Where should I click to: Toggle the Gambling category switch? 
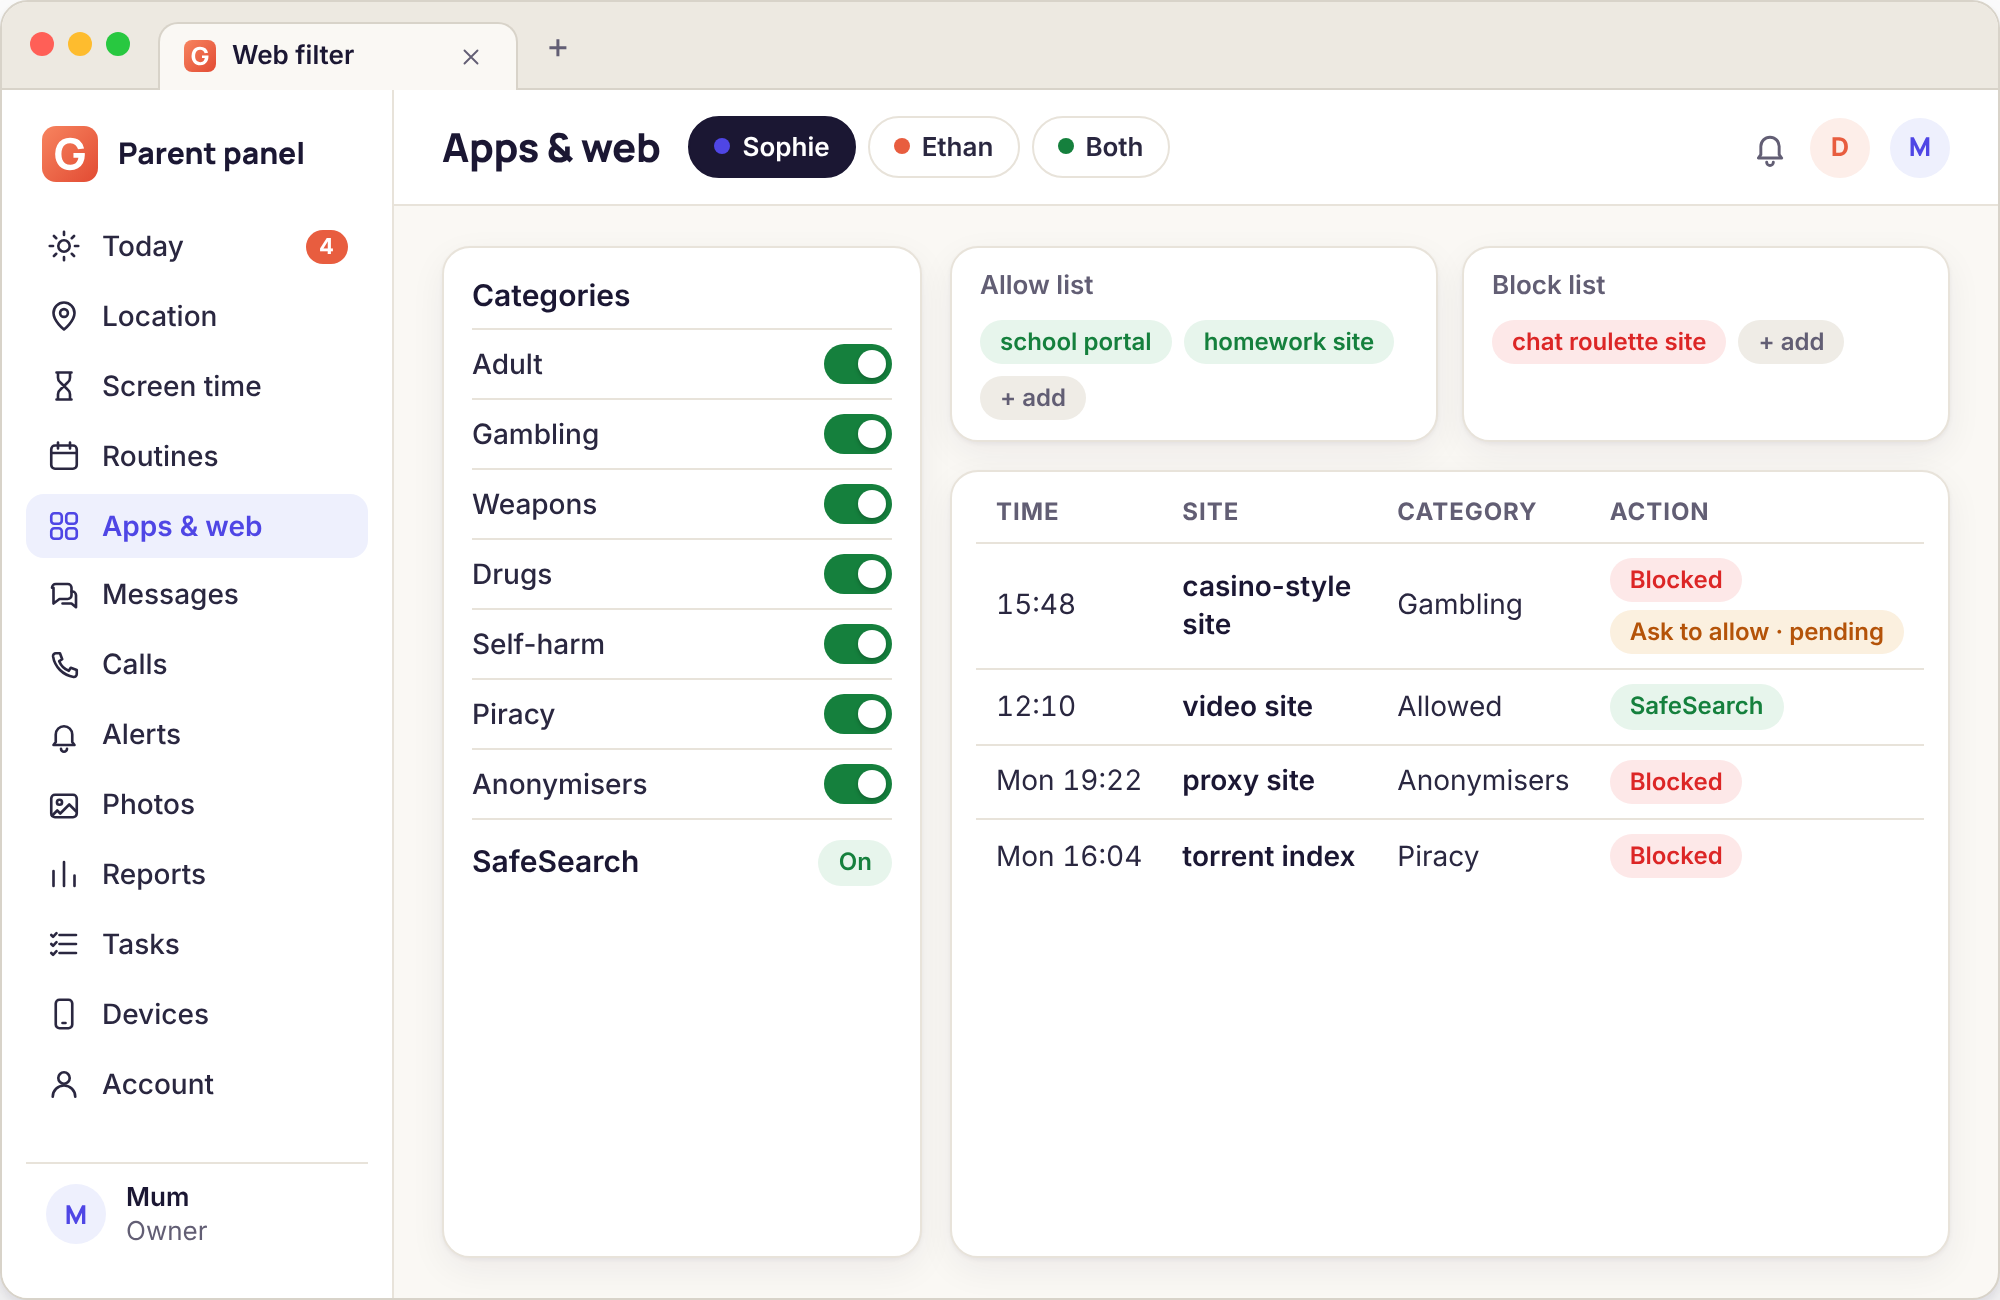coord(858,434)
